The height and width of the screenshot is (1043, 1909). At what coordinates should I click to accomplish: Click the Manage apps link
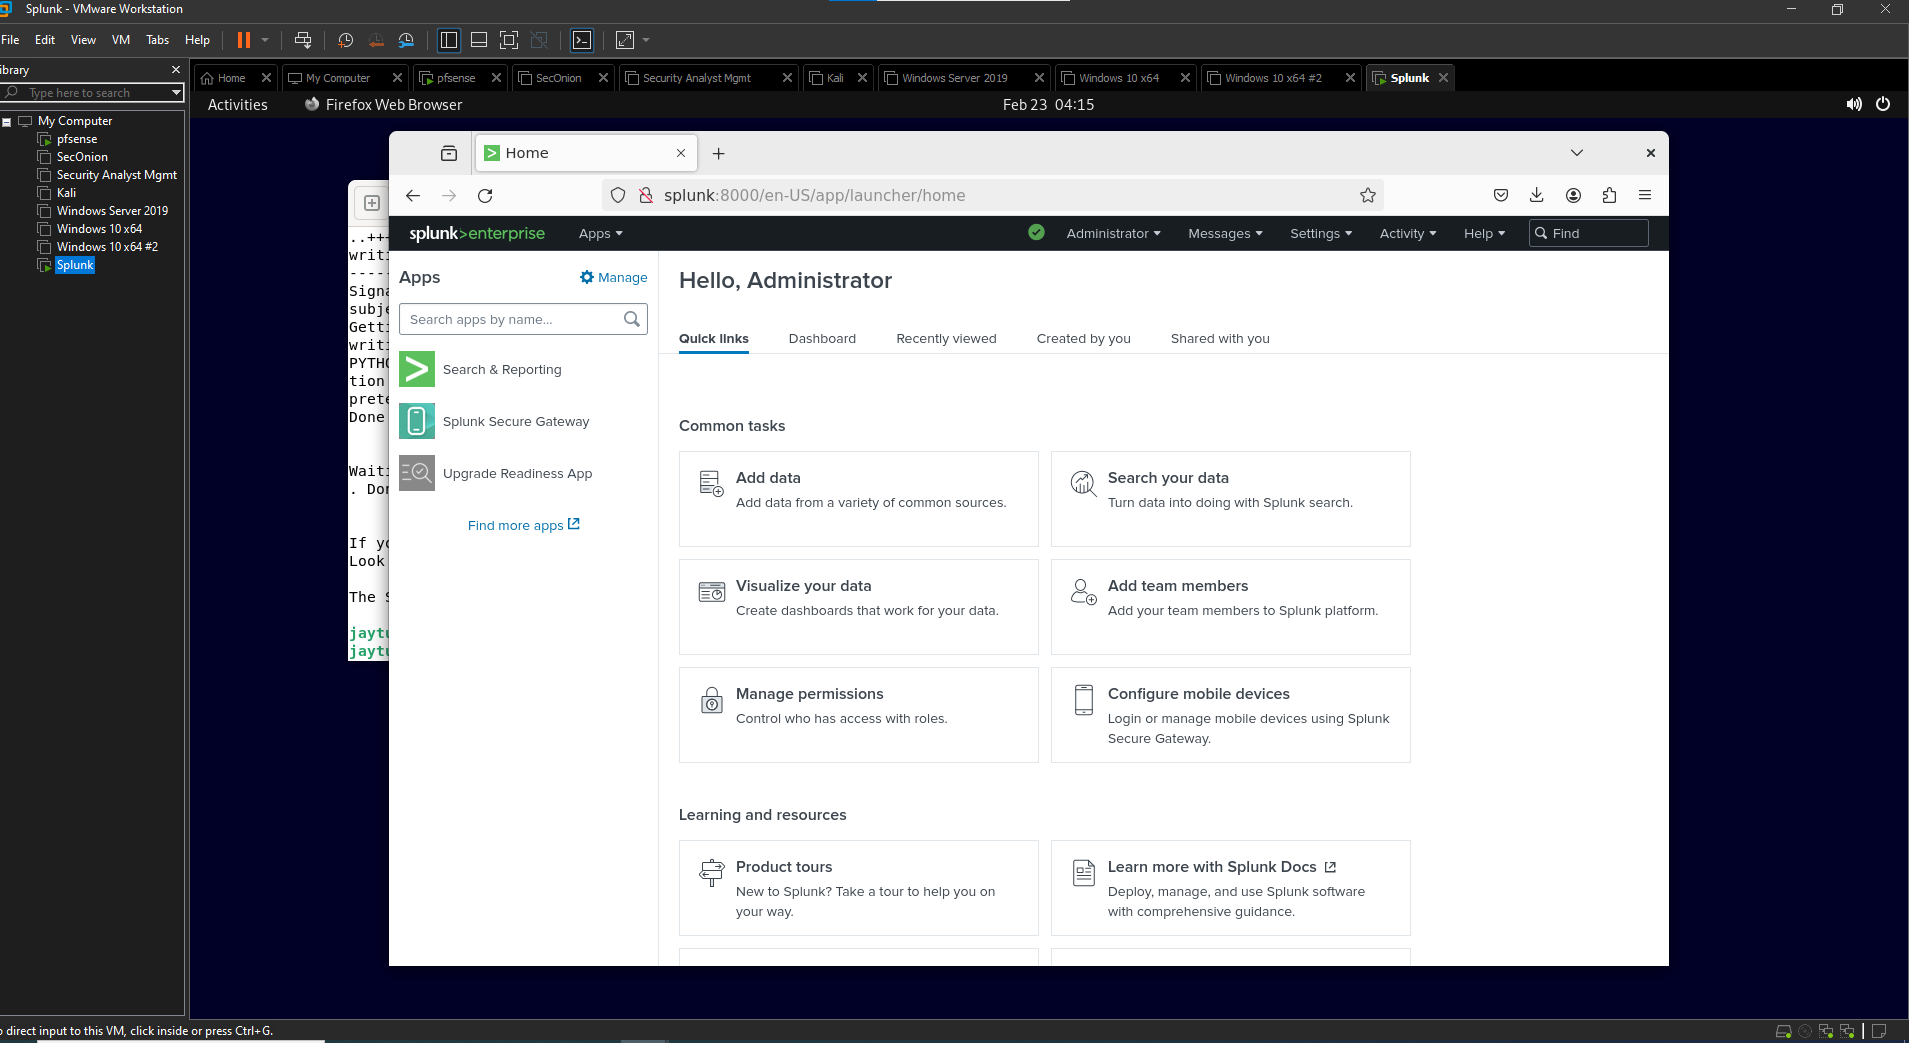613,278
